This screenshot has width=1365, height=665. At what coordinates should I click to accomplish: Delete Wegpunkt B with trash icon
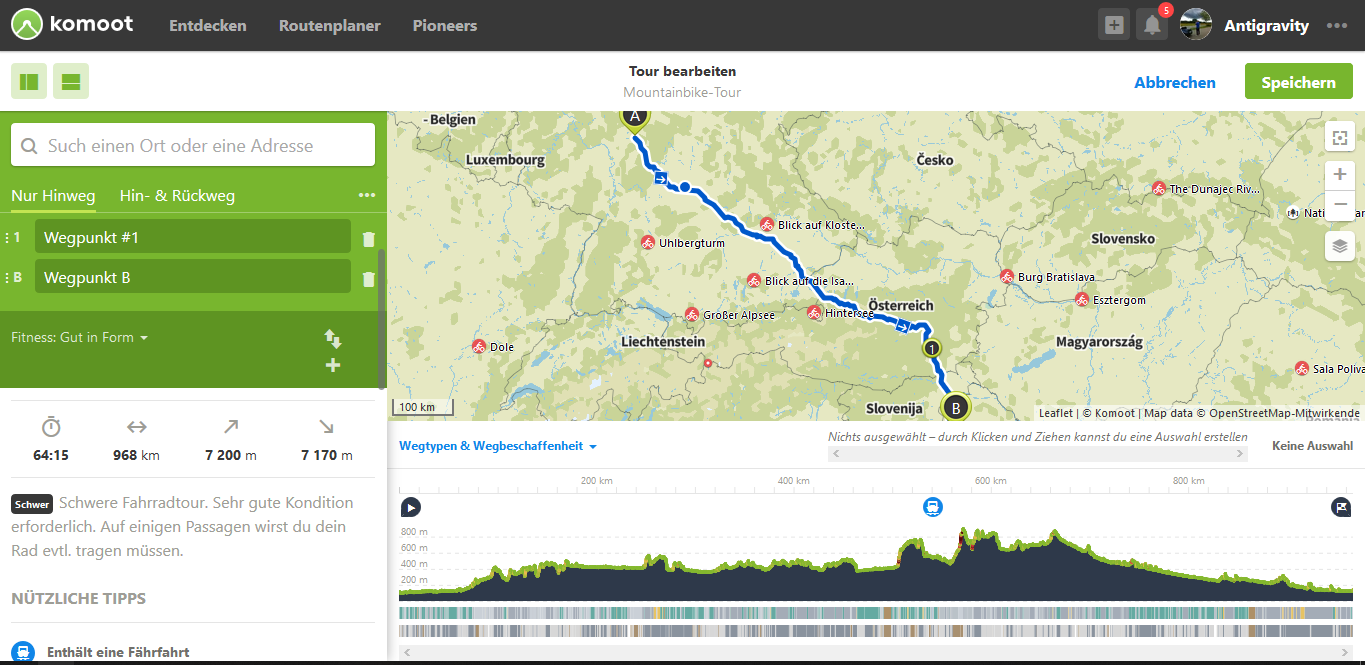(368, 279)
